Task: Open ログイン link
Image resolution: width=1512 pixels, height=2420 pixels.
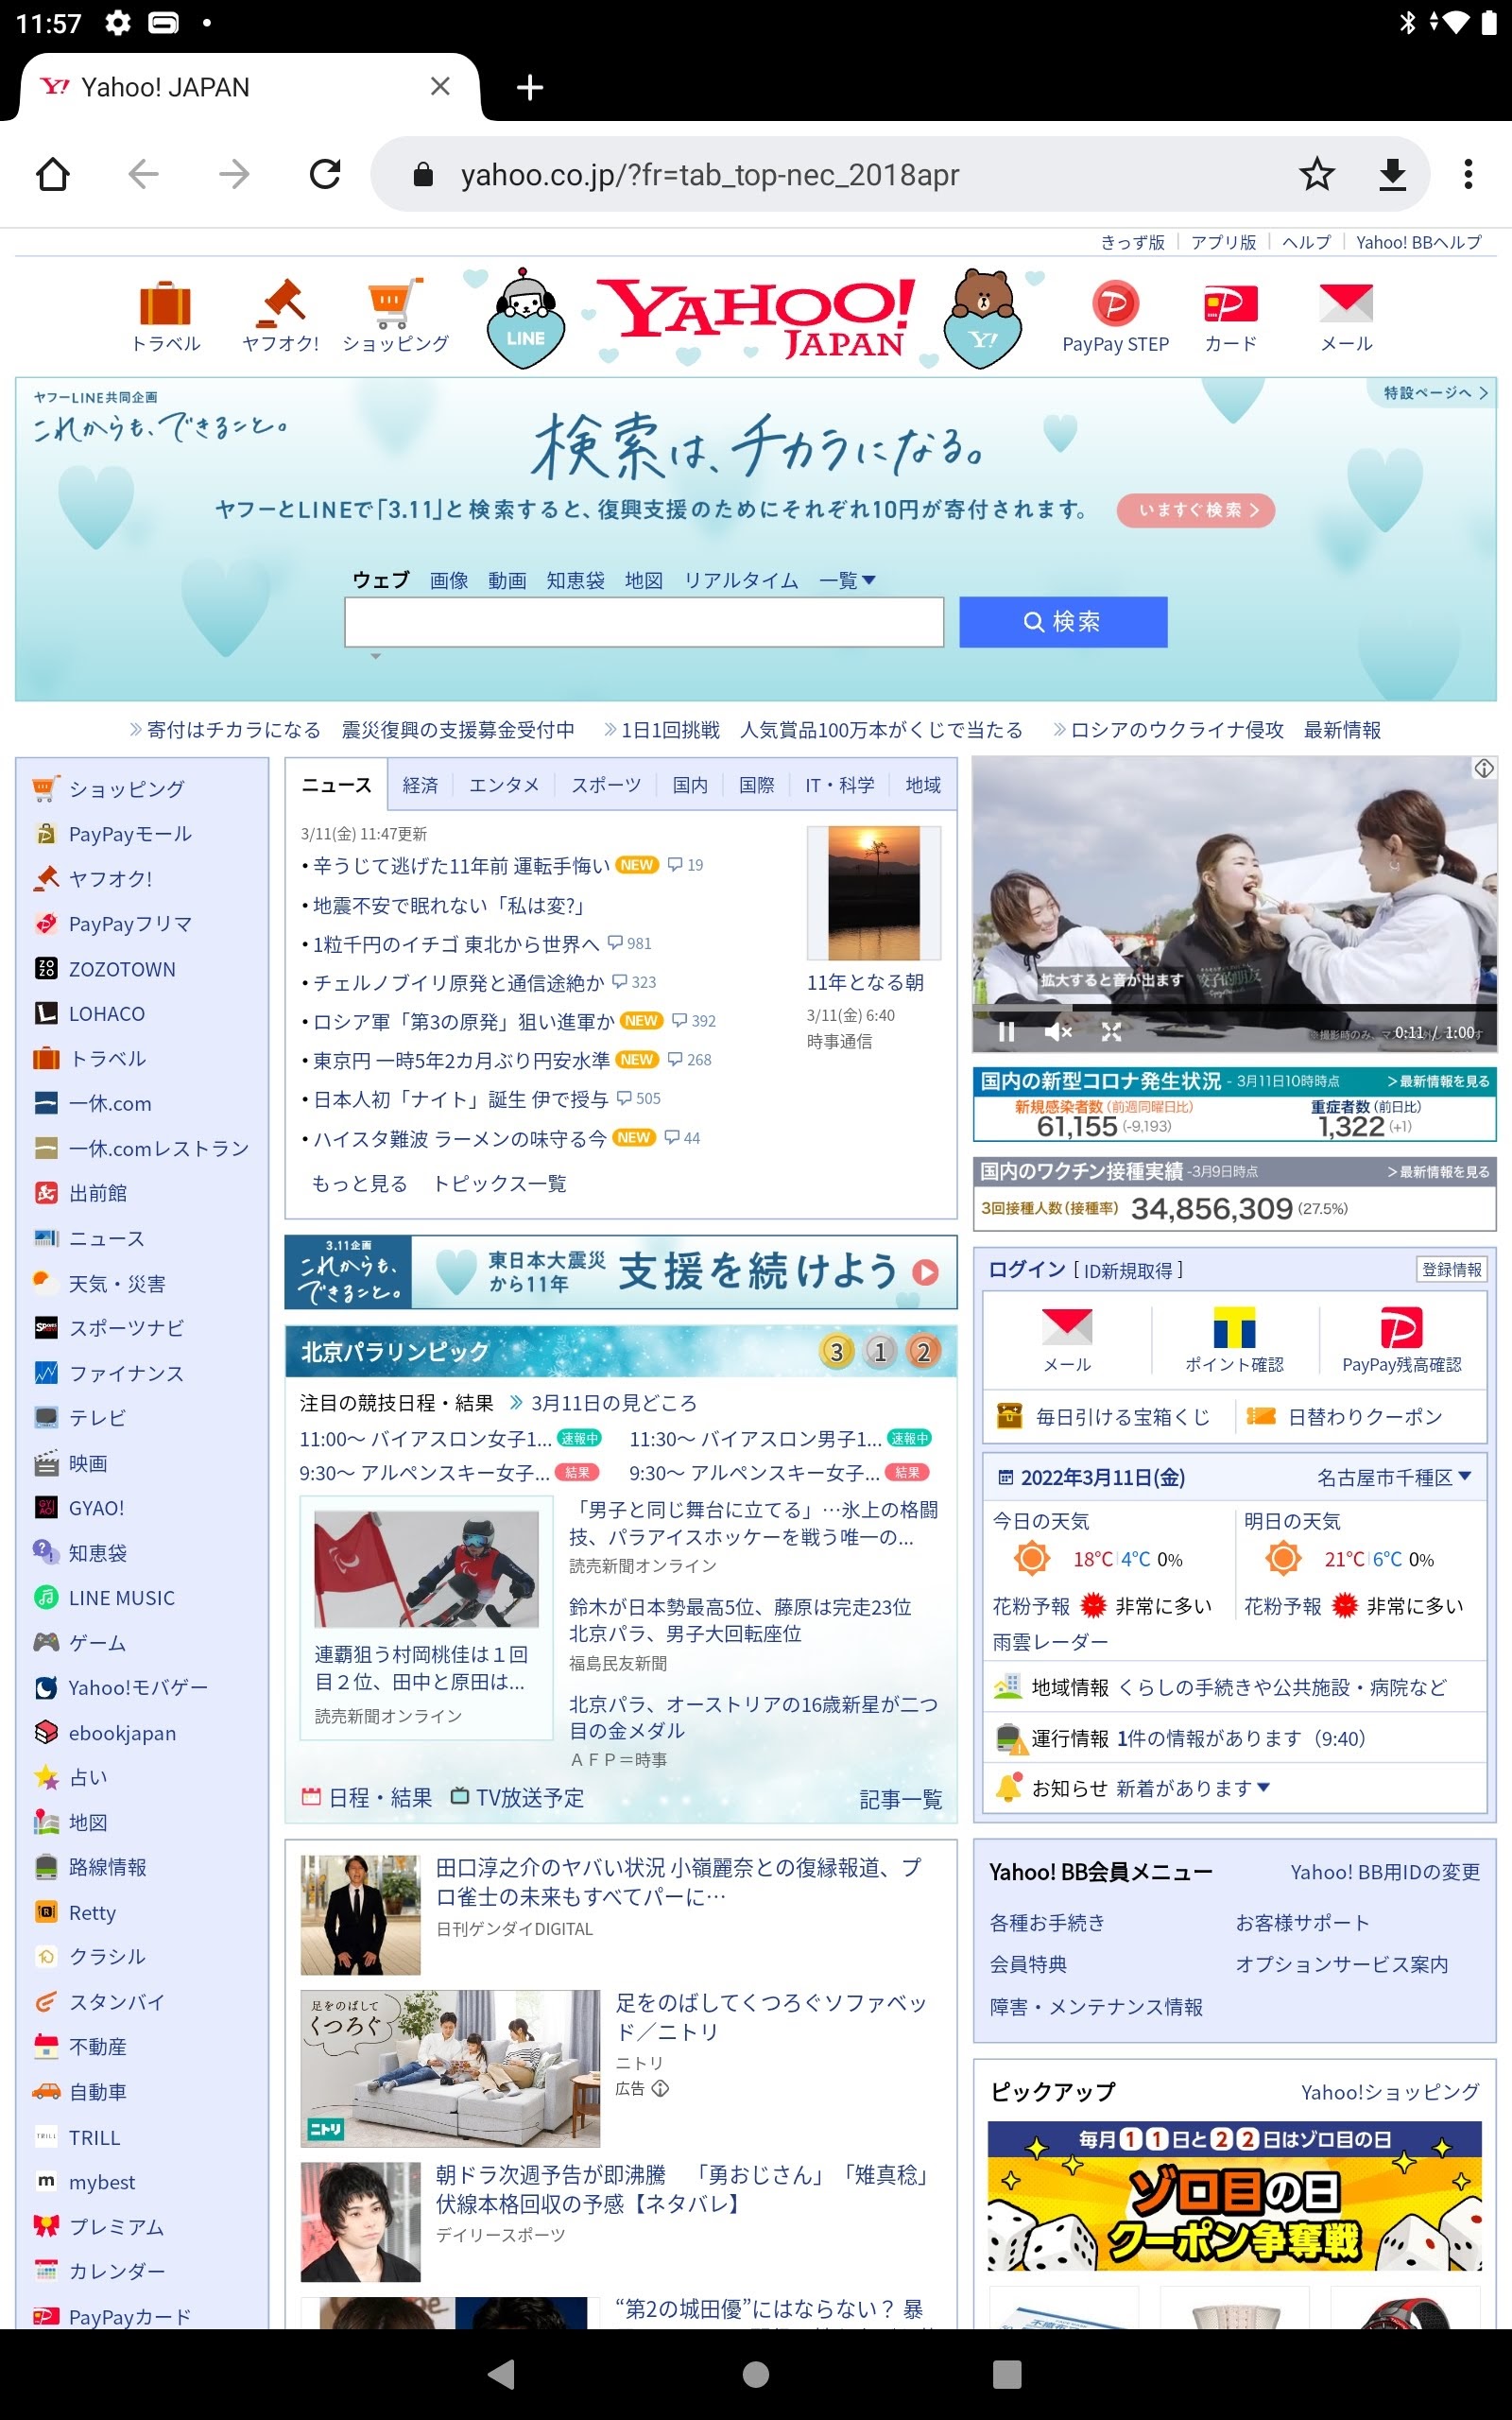Action: (1027, 1269)
